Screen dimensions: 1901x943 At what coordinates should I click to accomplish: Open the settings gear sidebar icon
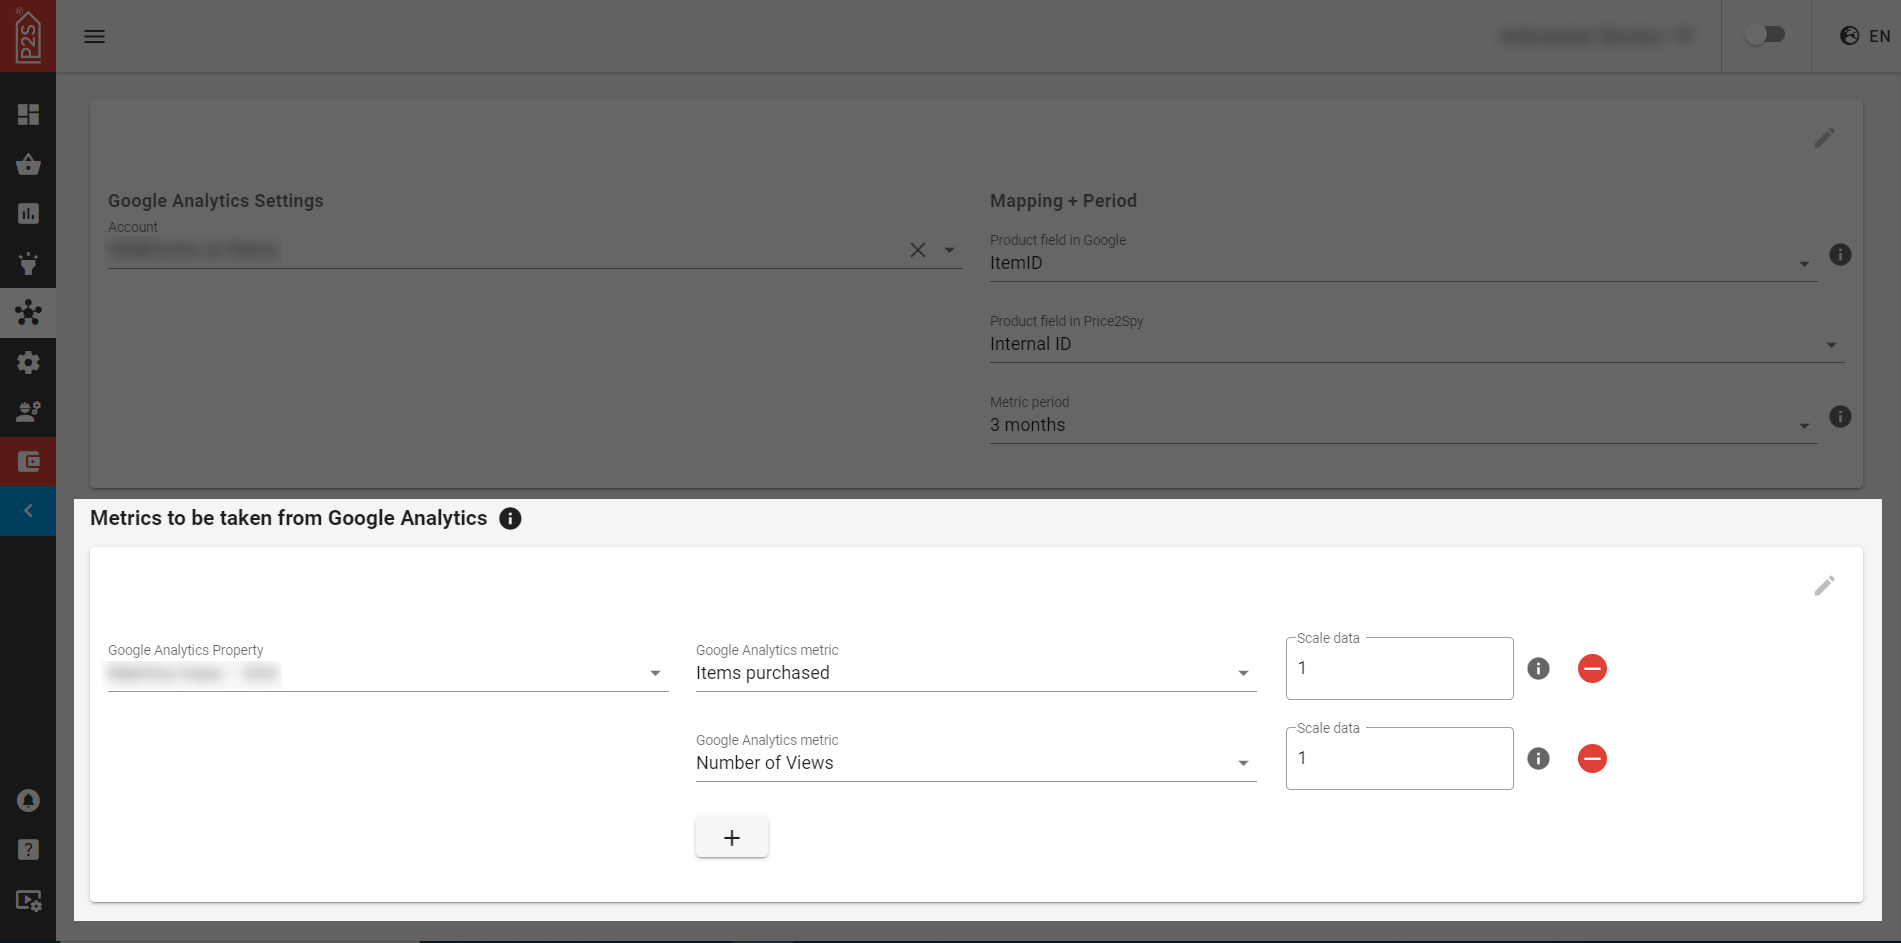28,362
